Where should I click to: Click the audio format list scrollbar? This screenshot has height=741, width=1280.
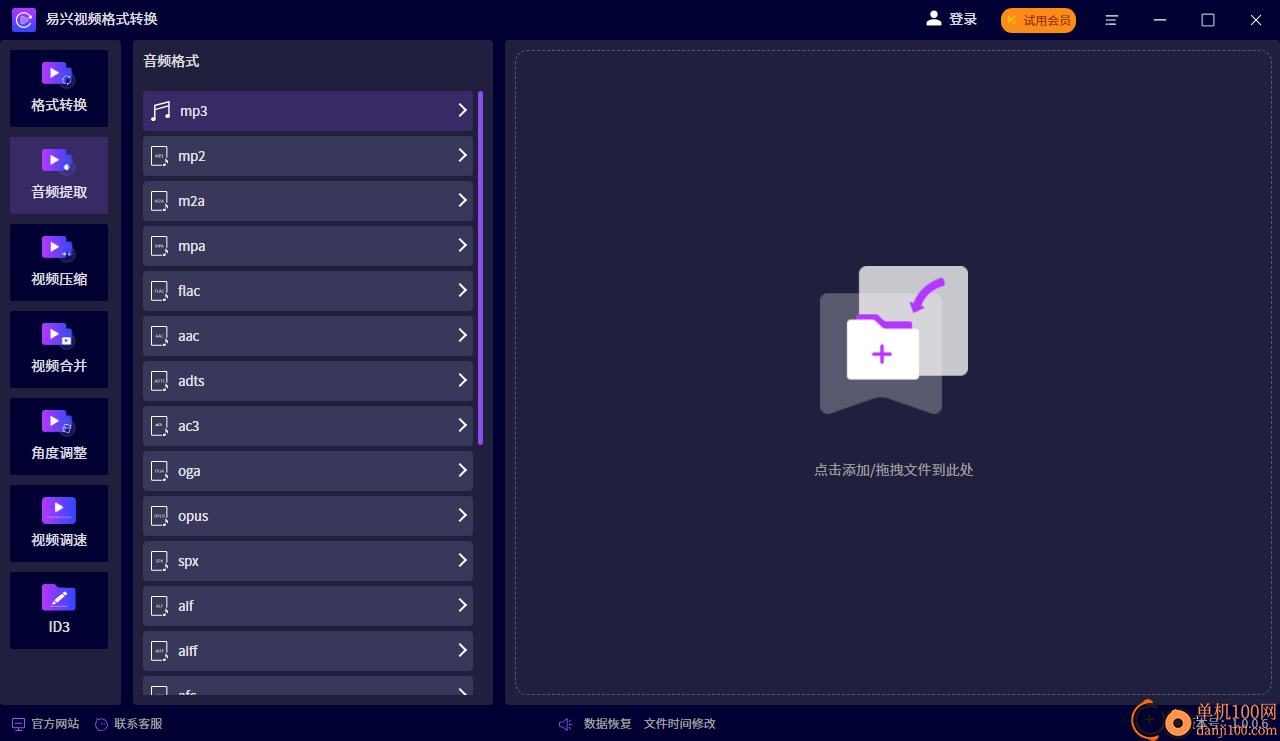coord(480,268)
